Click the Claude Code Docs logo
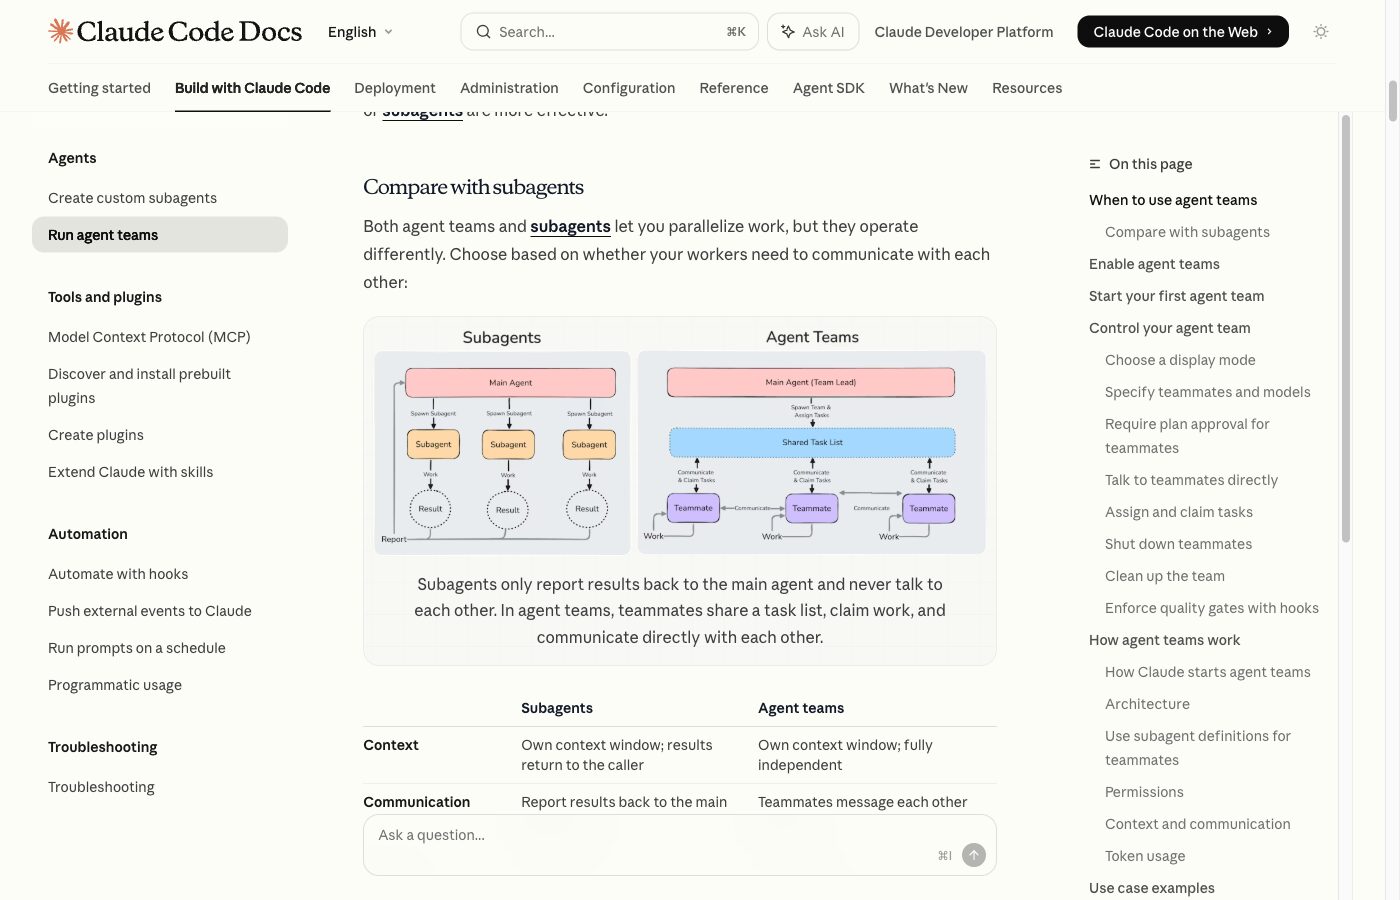This screenshot has height=900, width=1400. point(175,32)
